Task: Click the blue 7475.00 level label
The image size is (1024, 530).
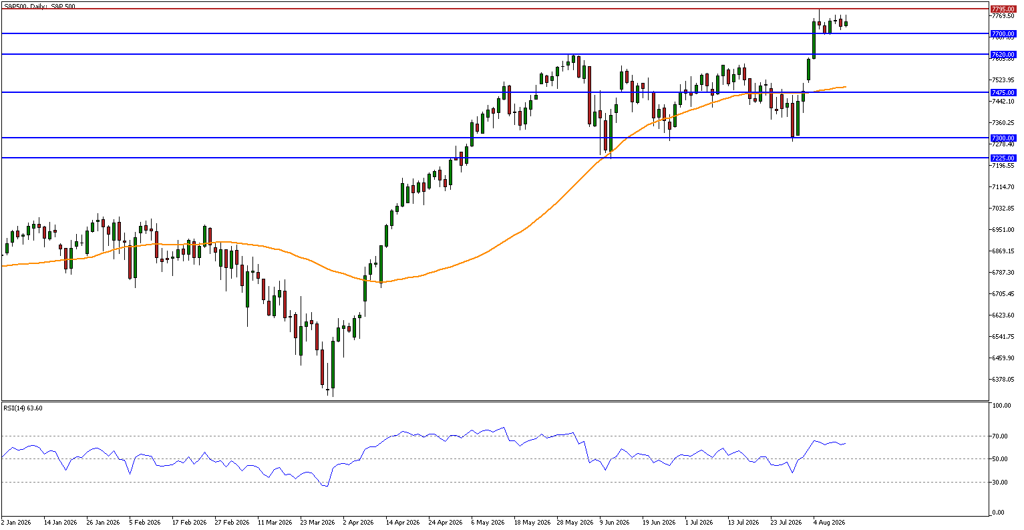Action: 1001,93
